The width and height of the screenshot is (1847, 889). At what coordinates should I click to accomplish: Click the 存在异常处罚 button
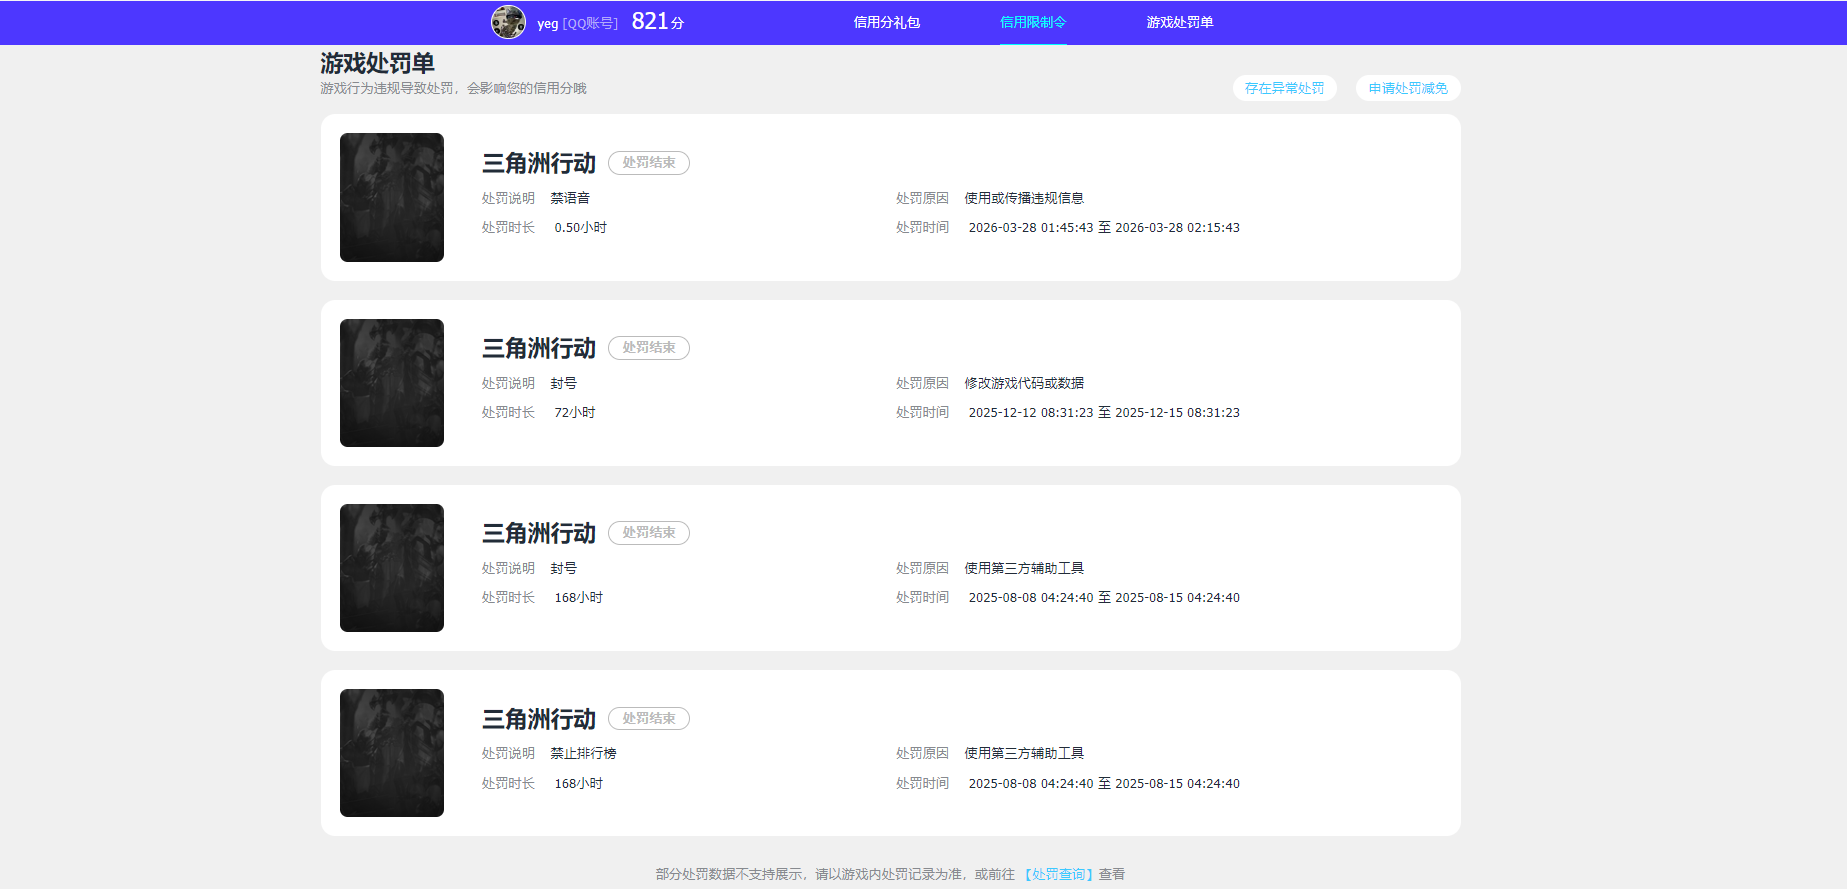click(1285, 88)
